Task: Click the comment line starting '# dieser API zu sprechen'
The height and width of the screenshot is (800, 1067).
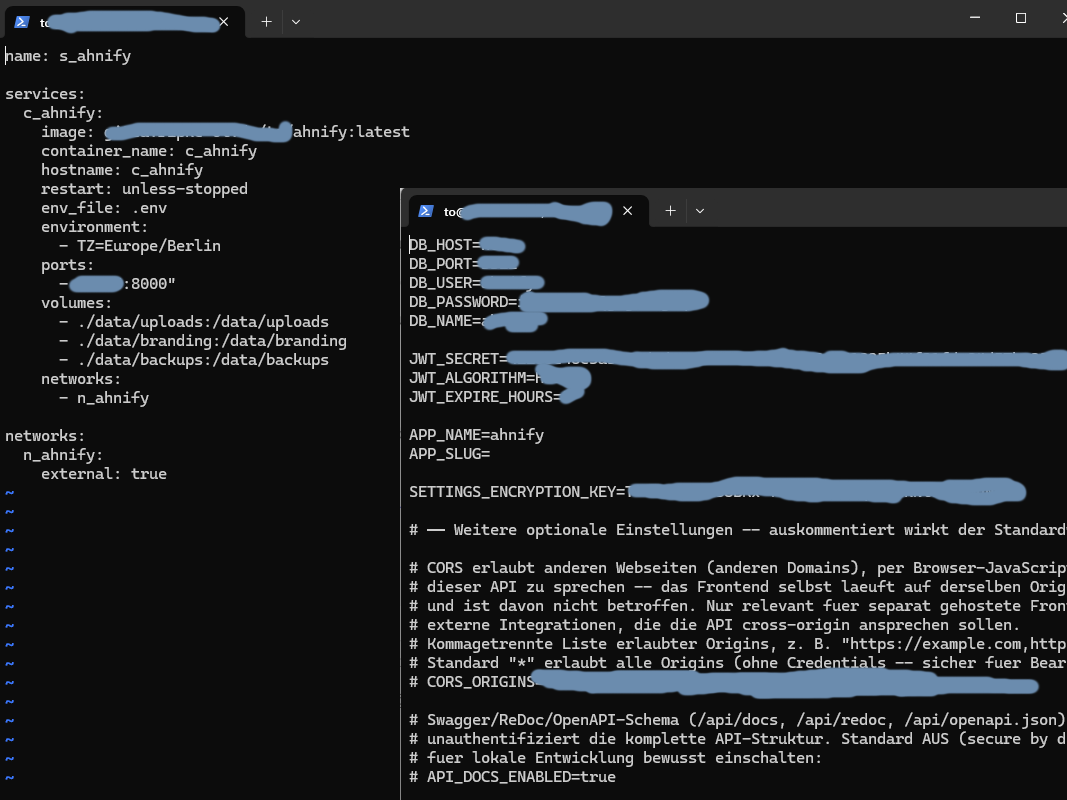Action: pos(738,587)
